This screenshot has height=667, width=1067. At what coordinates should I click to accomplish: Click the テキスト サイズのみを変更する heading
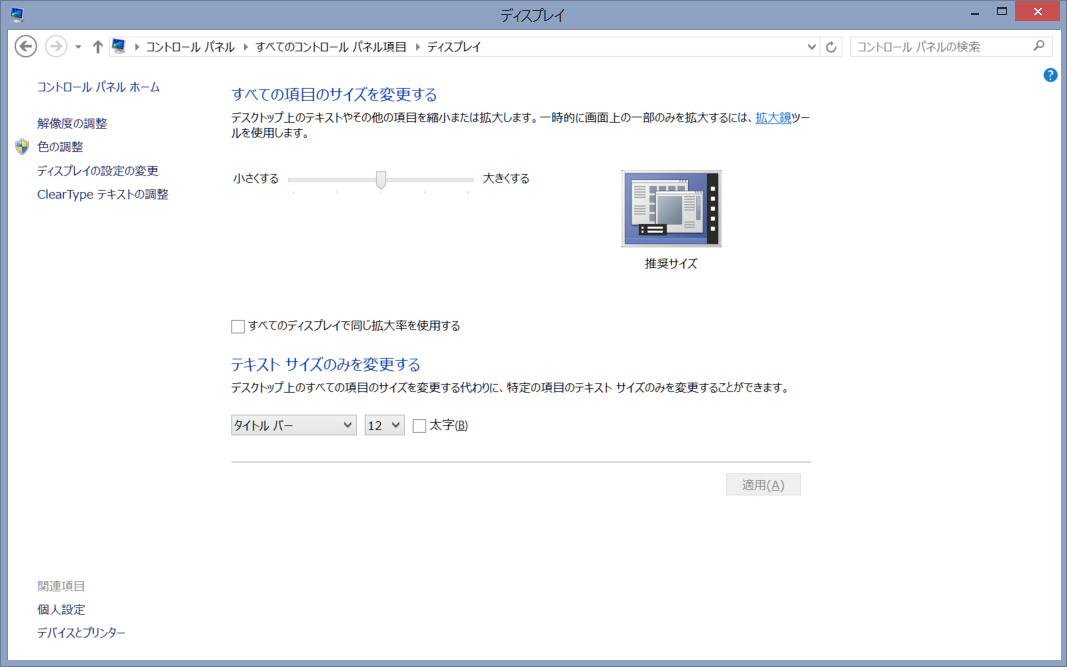tap(326, 364)
